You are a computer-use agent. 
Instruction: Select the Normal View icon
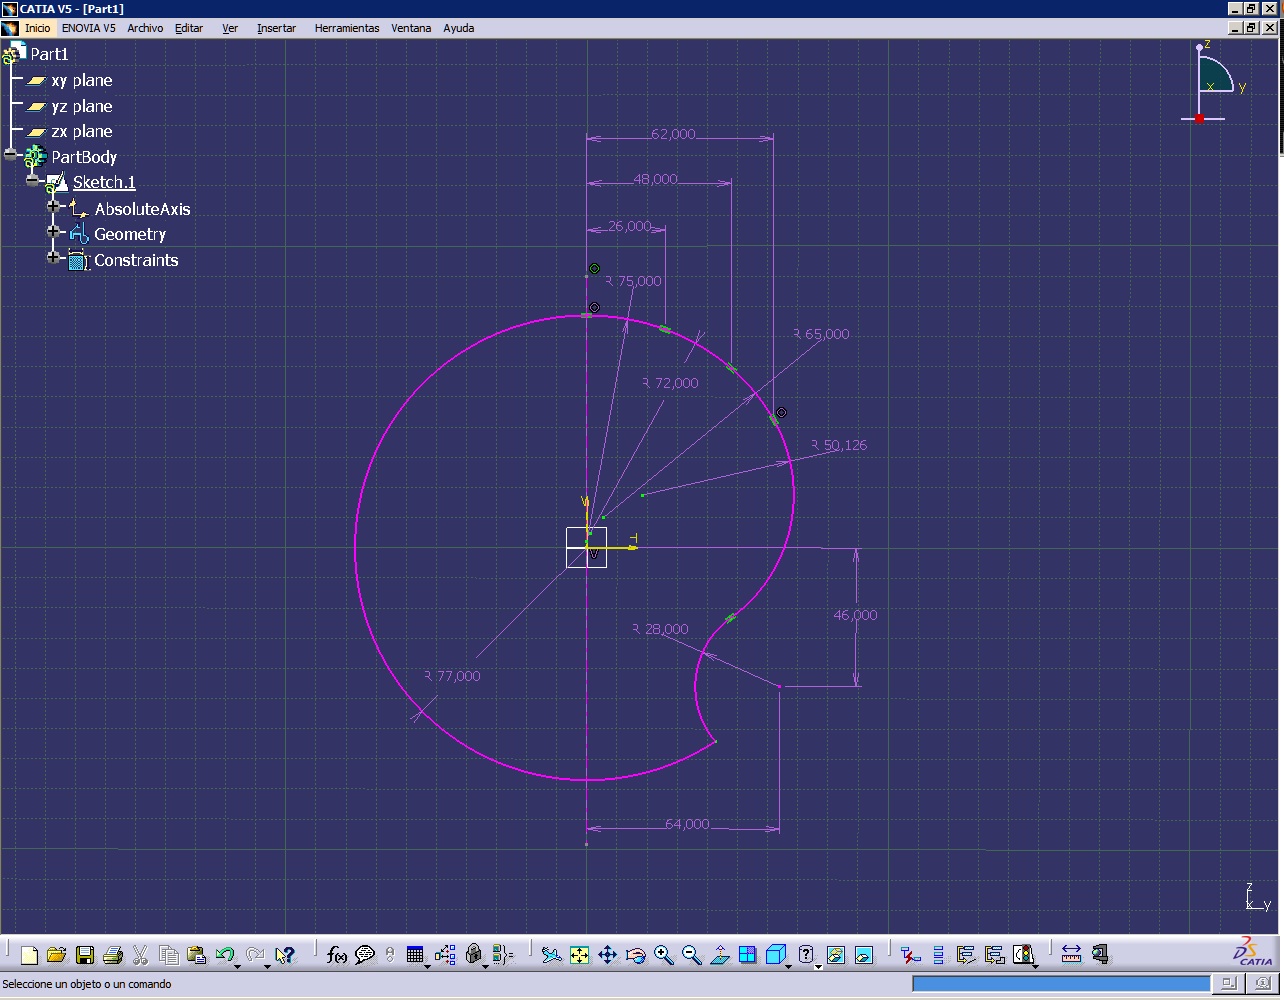click(x=719, y=955)
